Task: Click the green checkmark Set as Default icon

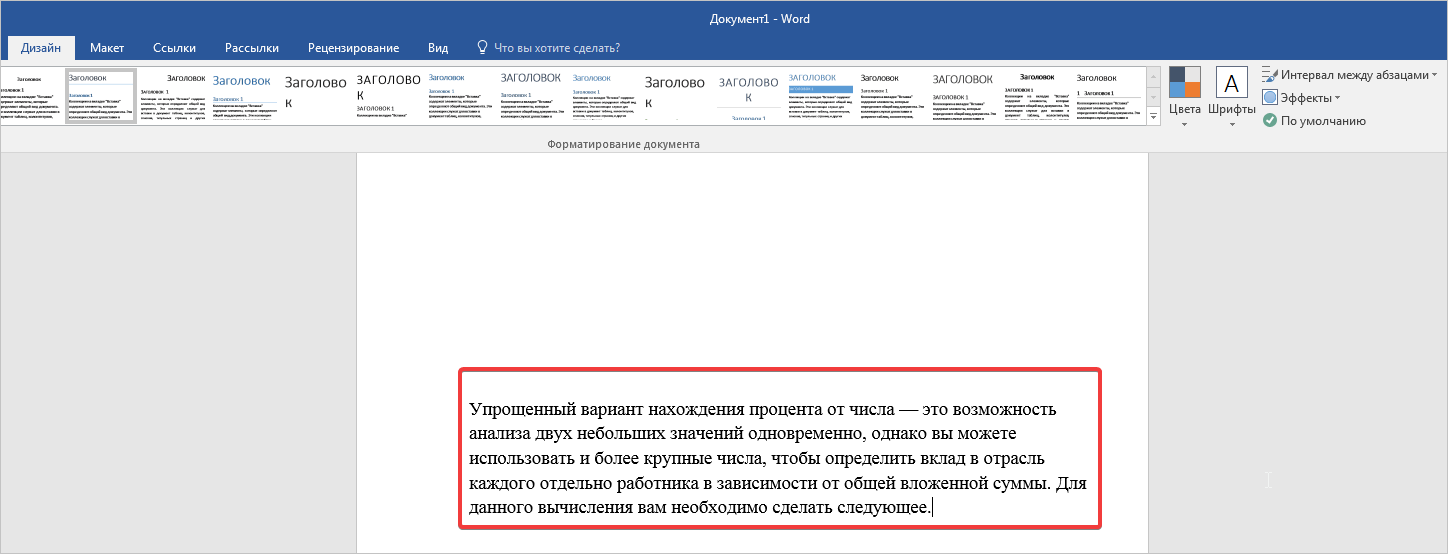Action: coord(1270,121)
